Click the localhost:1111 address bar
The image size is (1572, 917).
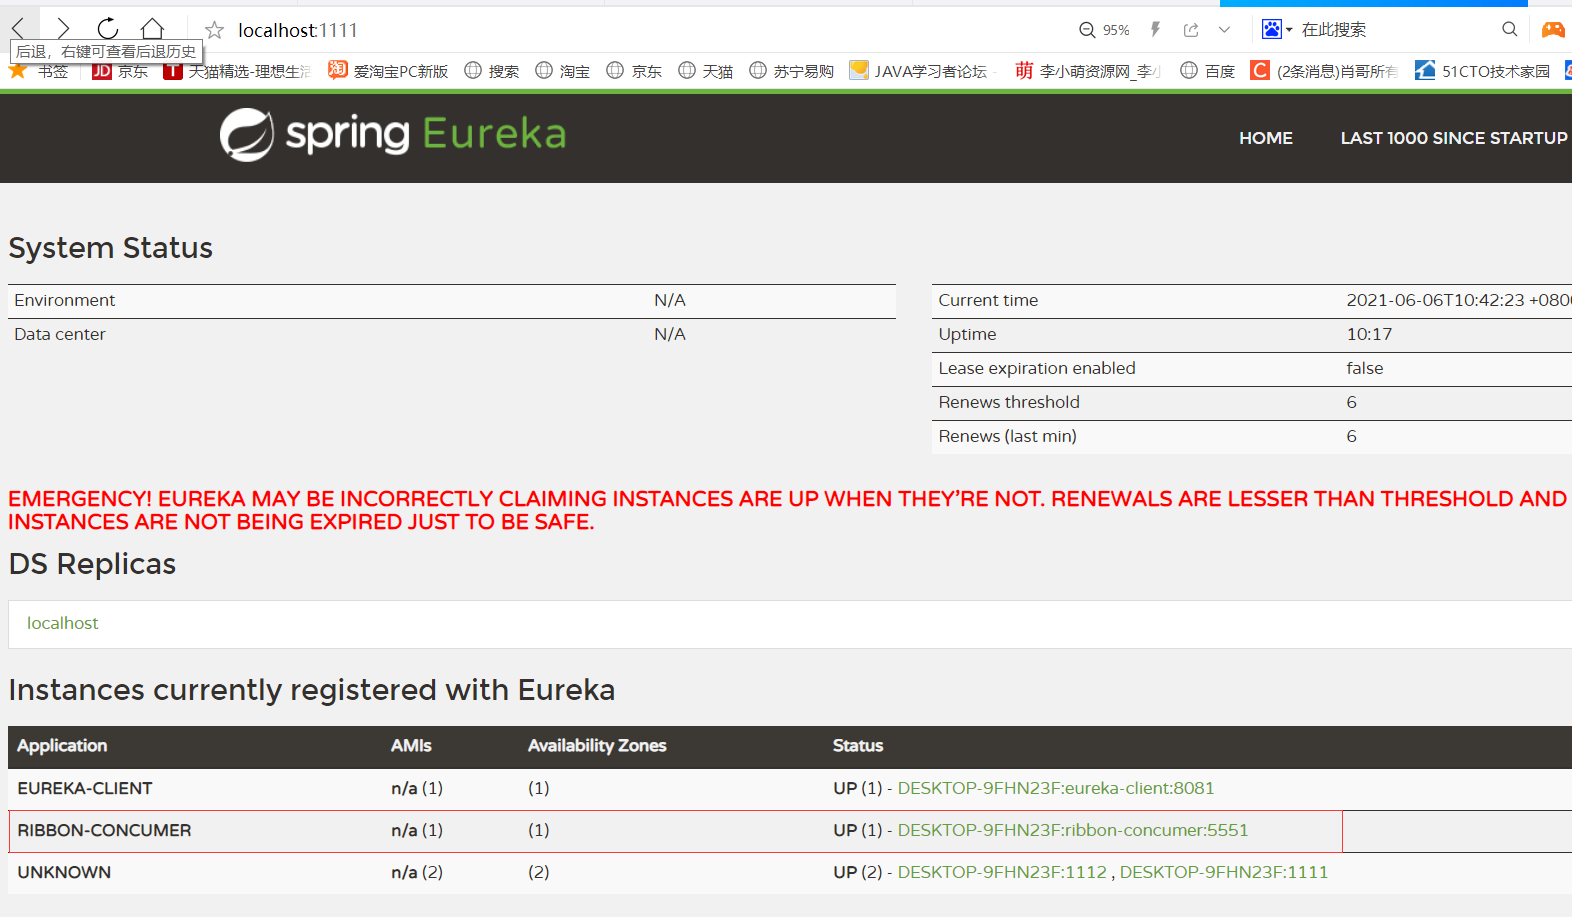[x=297, y=30]
